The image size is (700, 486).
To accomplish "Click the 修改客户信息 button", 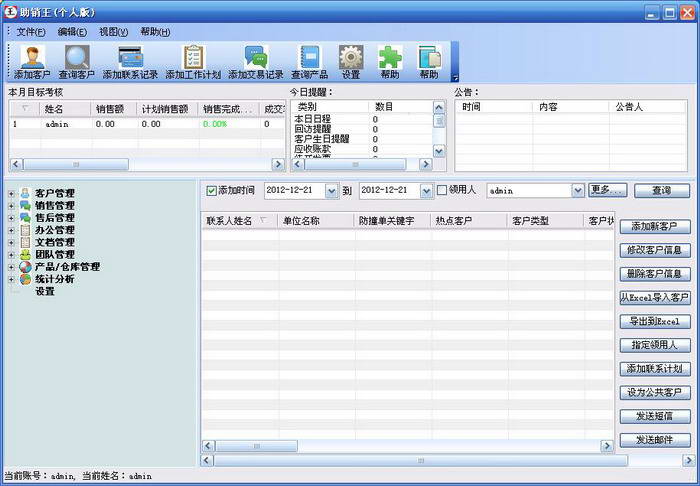I will click(655, 250).
